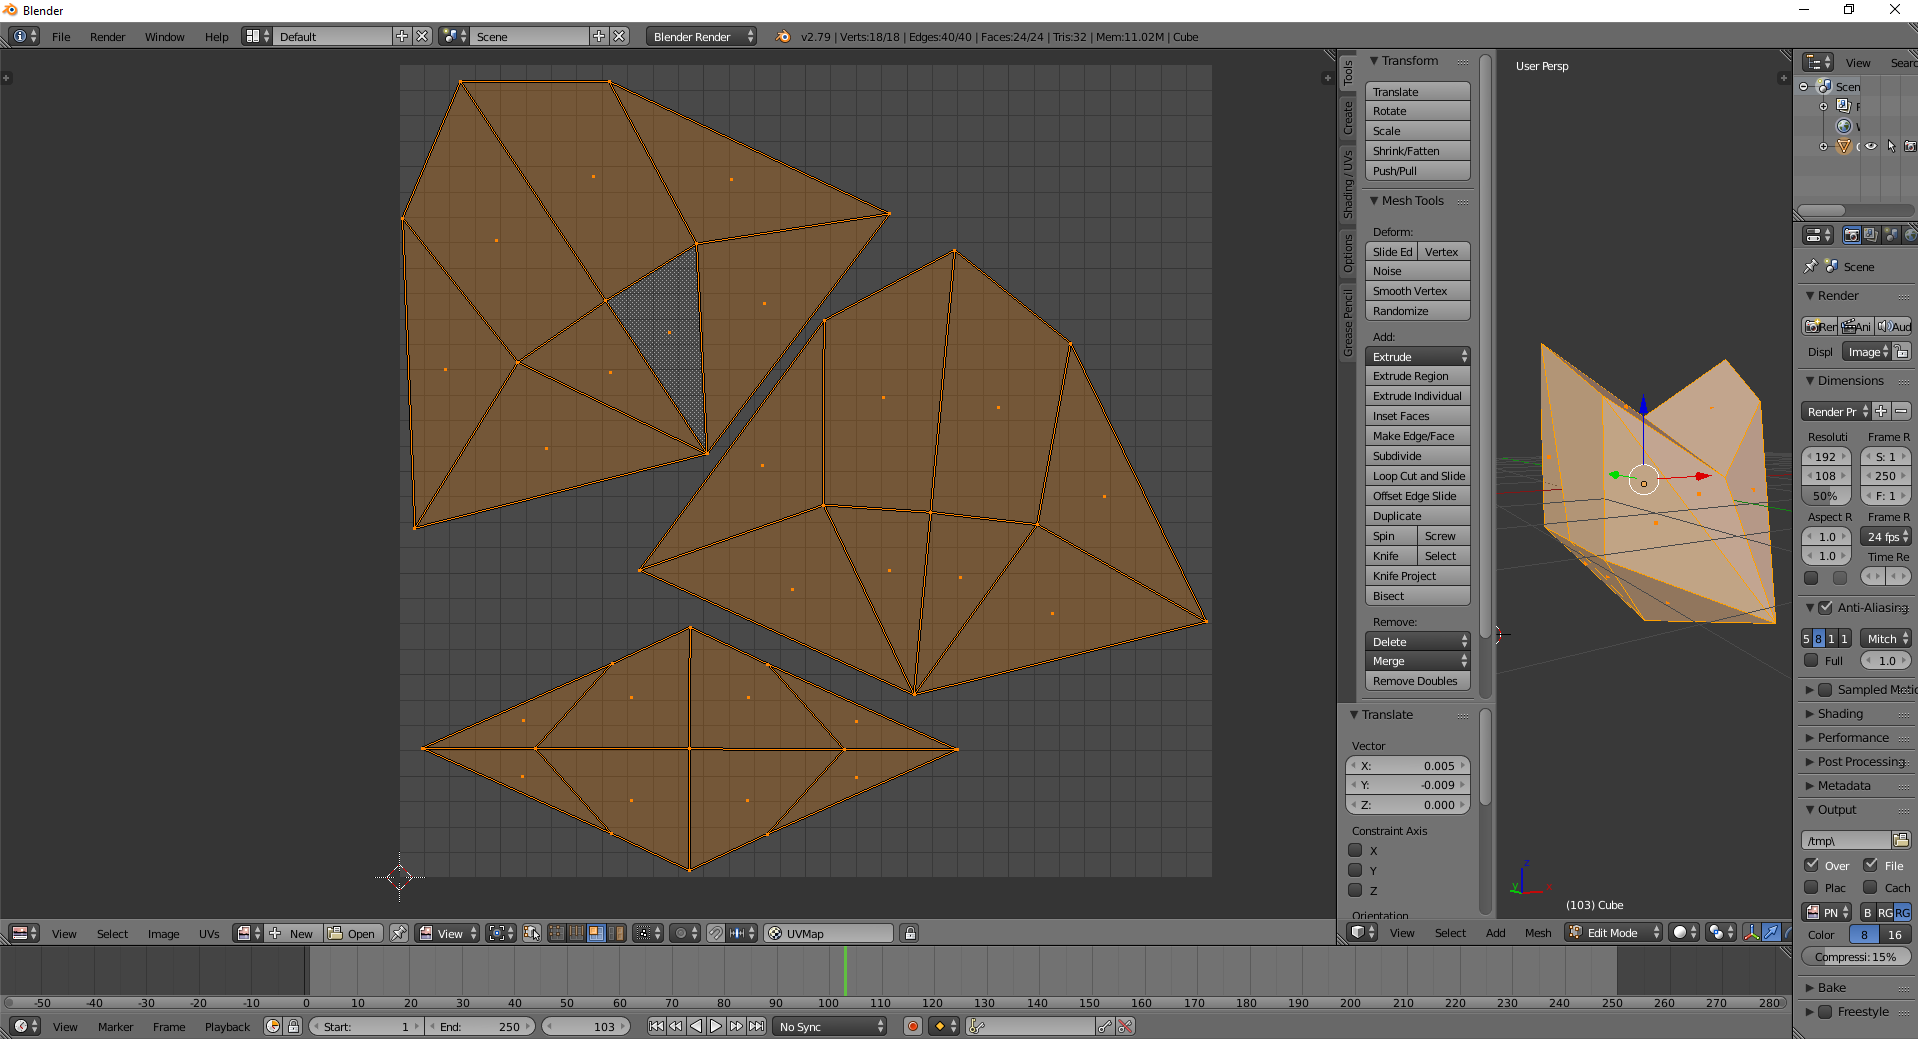Open the Extrude dropdown
The width and height of the screenshot is (1918, 1039).
click(x=1418, y=357)
